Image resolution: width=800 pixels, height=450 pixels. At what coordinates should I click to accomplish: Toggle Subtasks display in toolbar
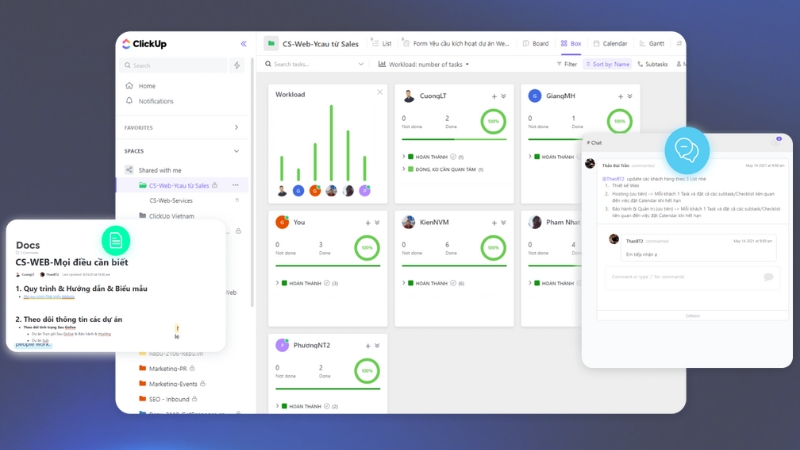pyautogui.click(x=652, y=64)
